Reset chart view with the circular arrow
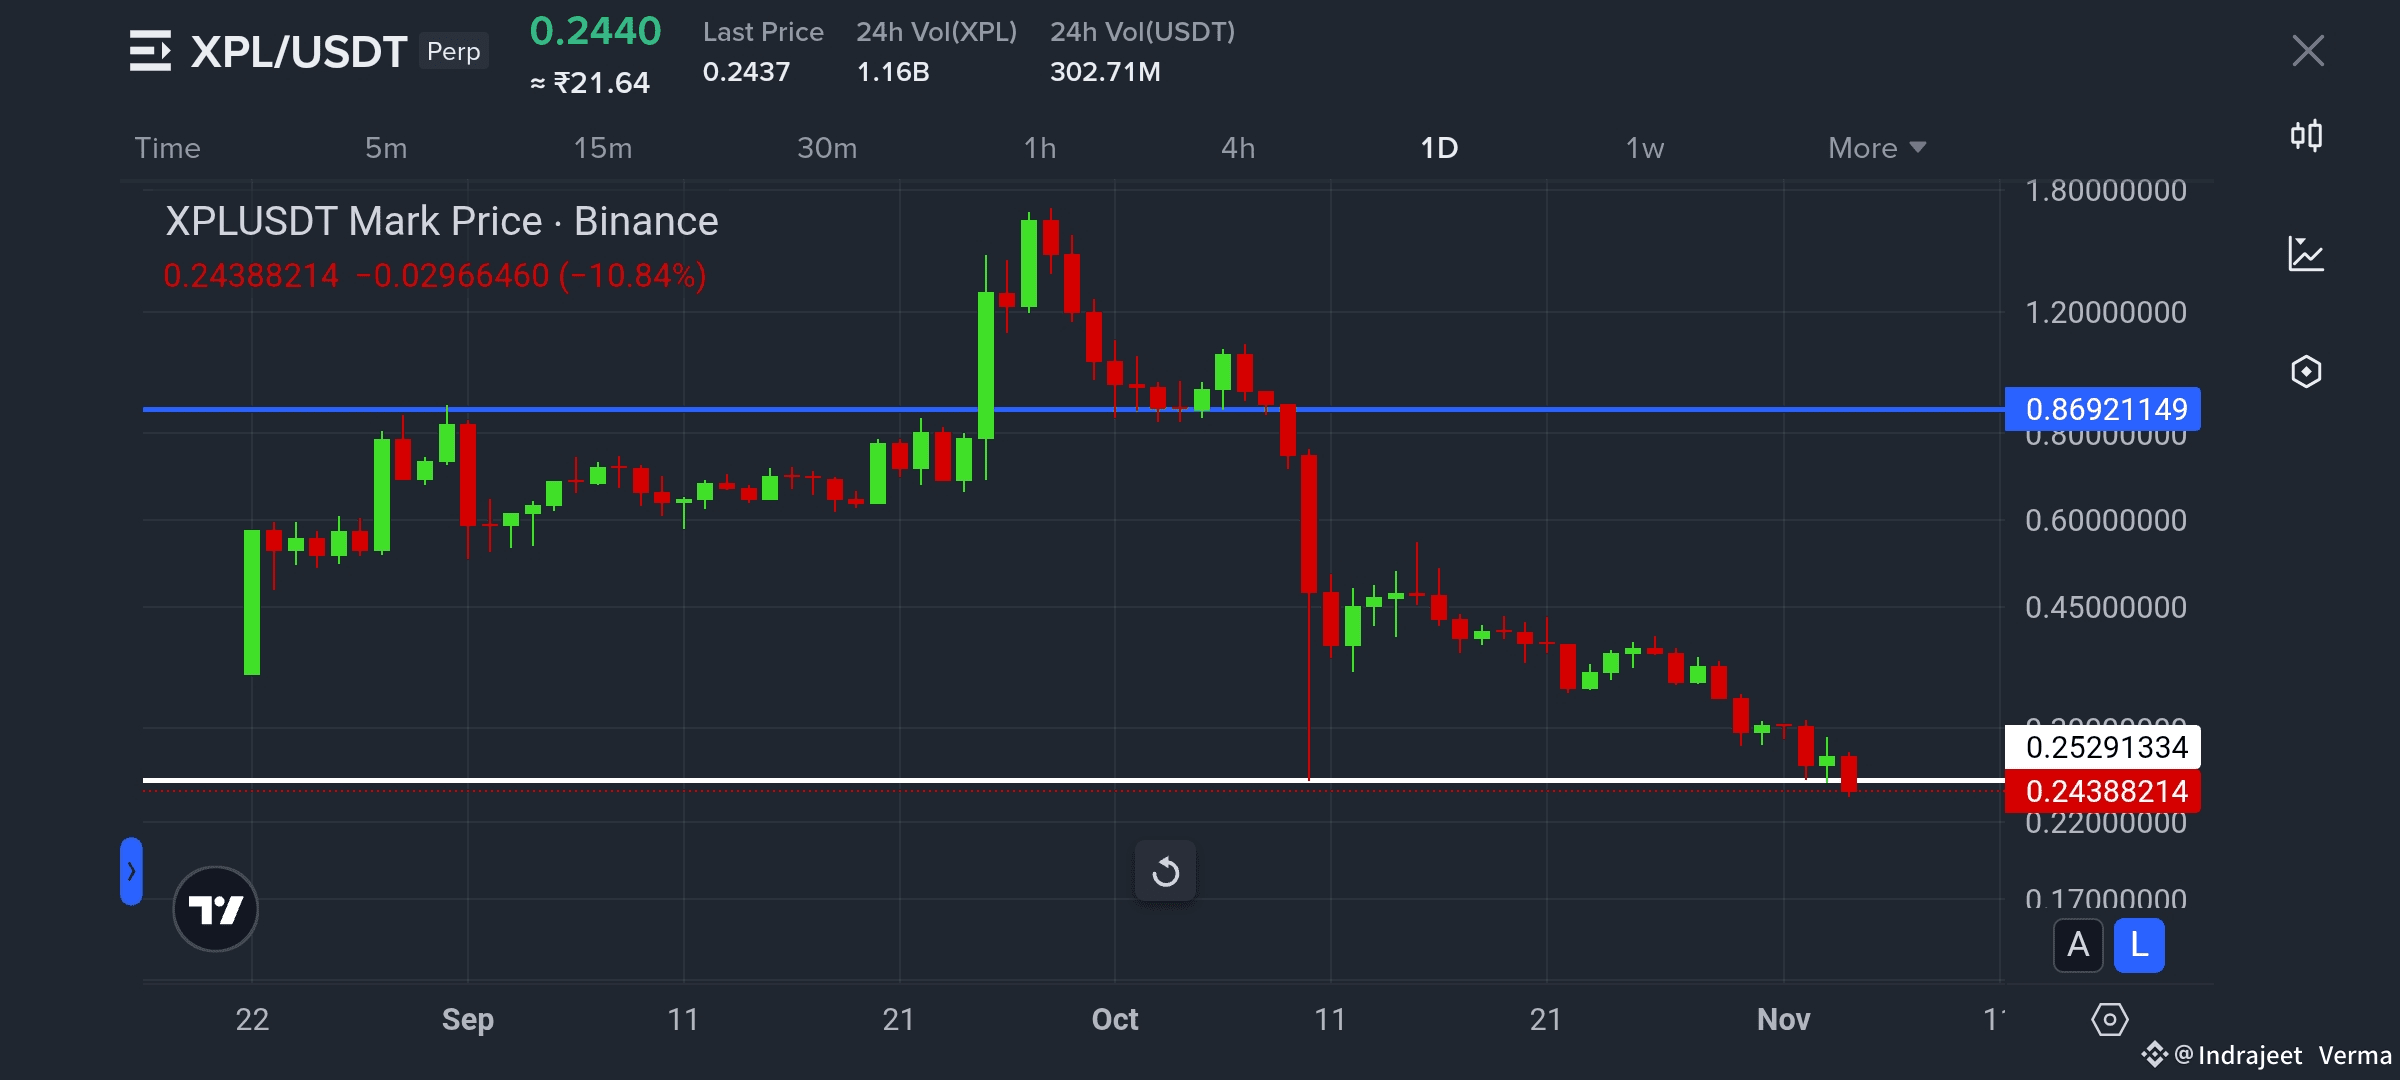Screen dimensions: 2400x1080 [1165, 871]
